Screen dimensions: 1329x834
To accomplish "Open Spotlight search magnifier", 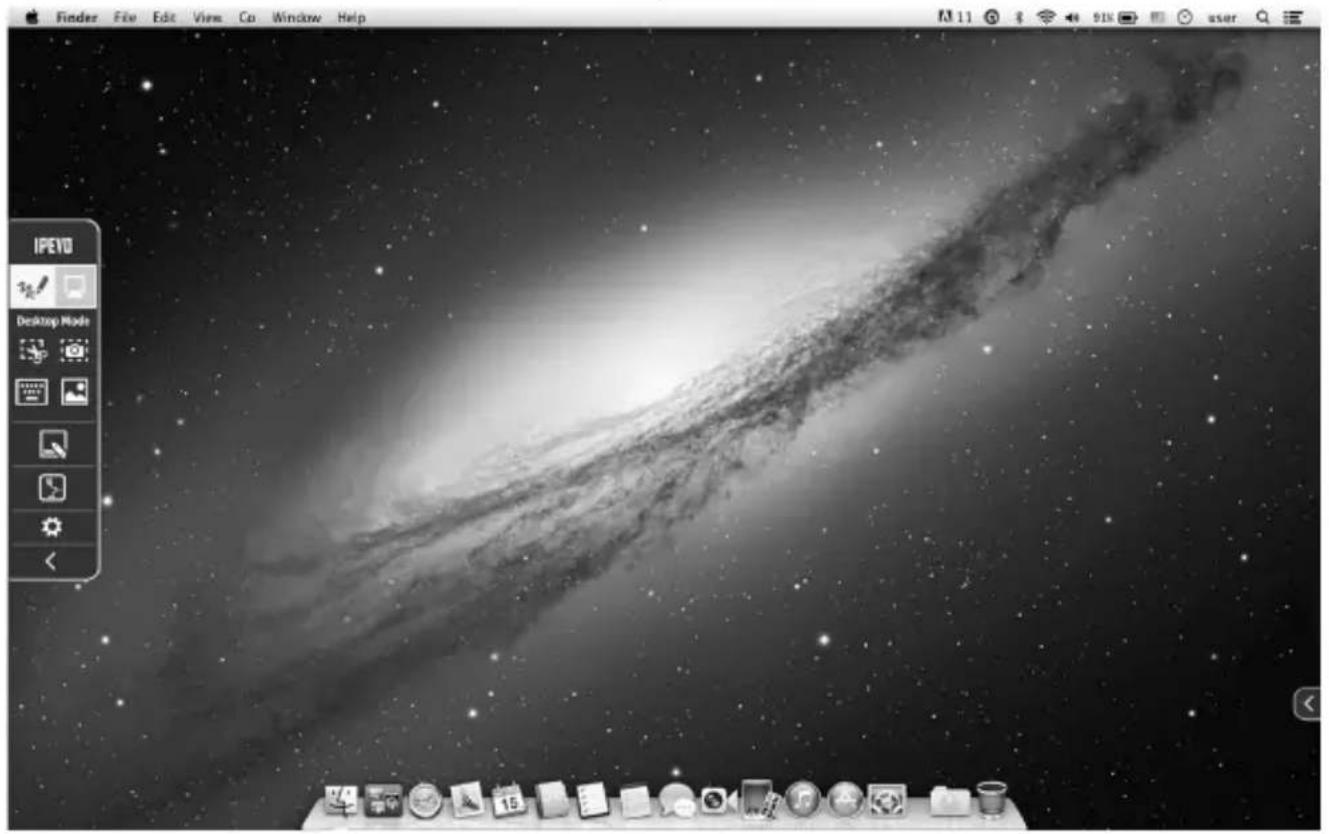I will tap(1263, 17).
